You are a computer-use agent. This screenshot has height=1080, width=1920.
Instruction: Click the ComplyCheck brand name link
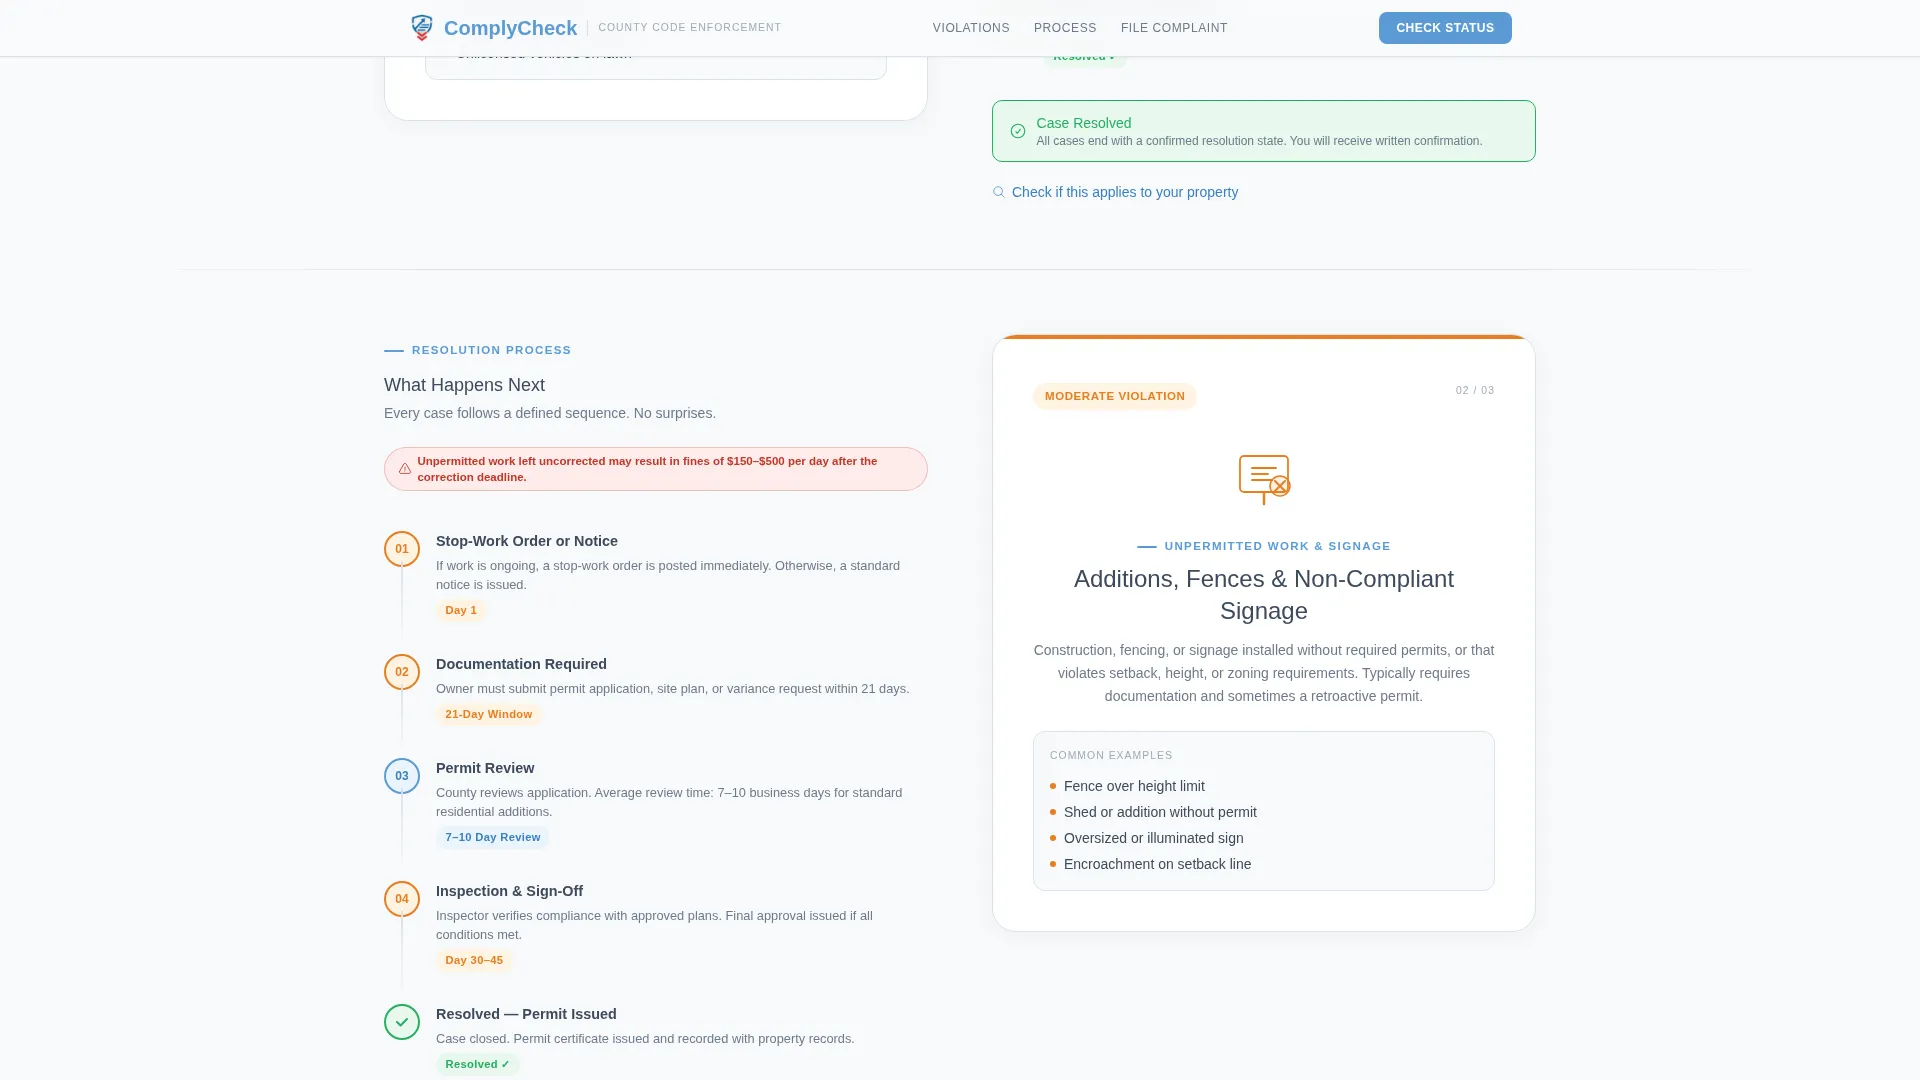click(x=510, y=28)
